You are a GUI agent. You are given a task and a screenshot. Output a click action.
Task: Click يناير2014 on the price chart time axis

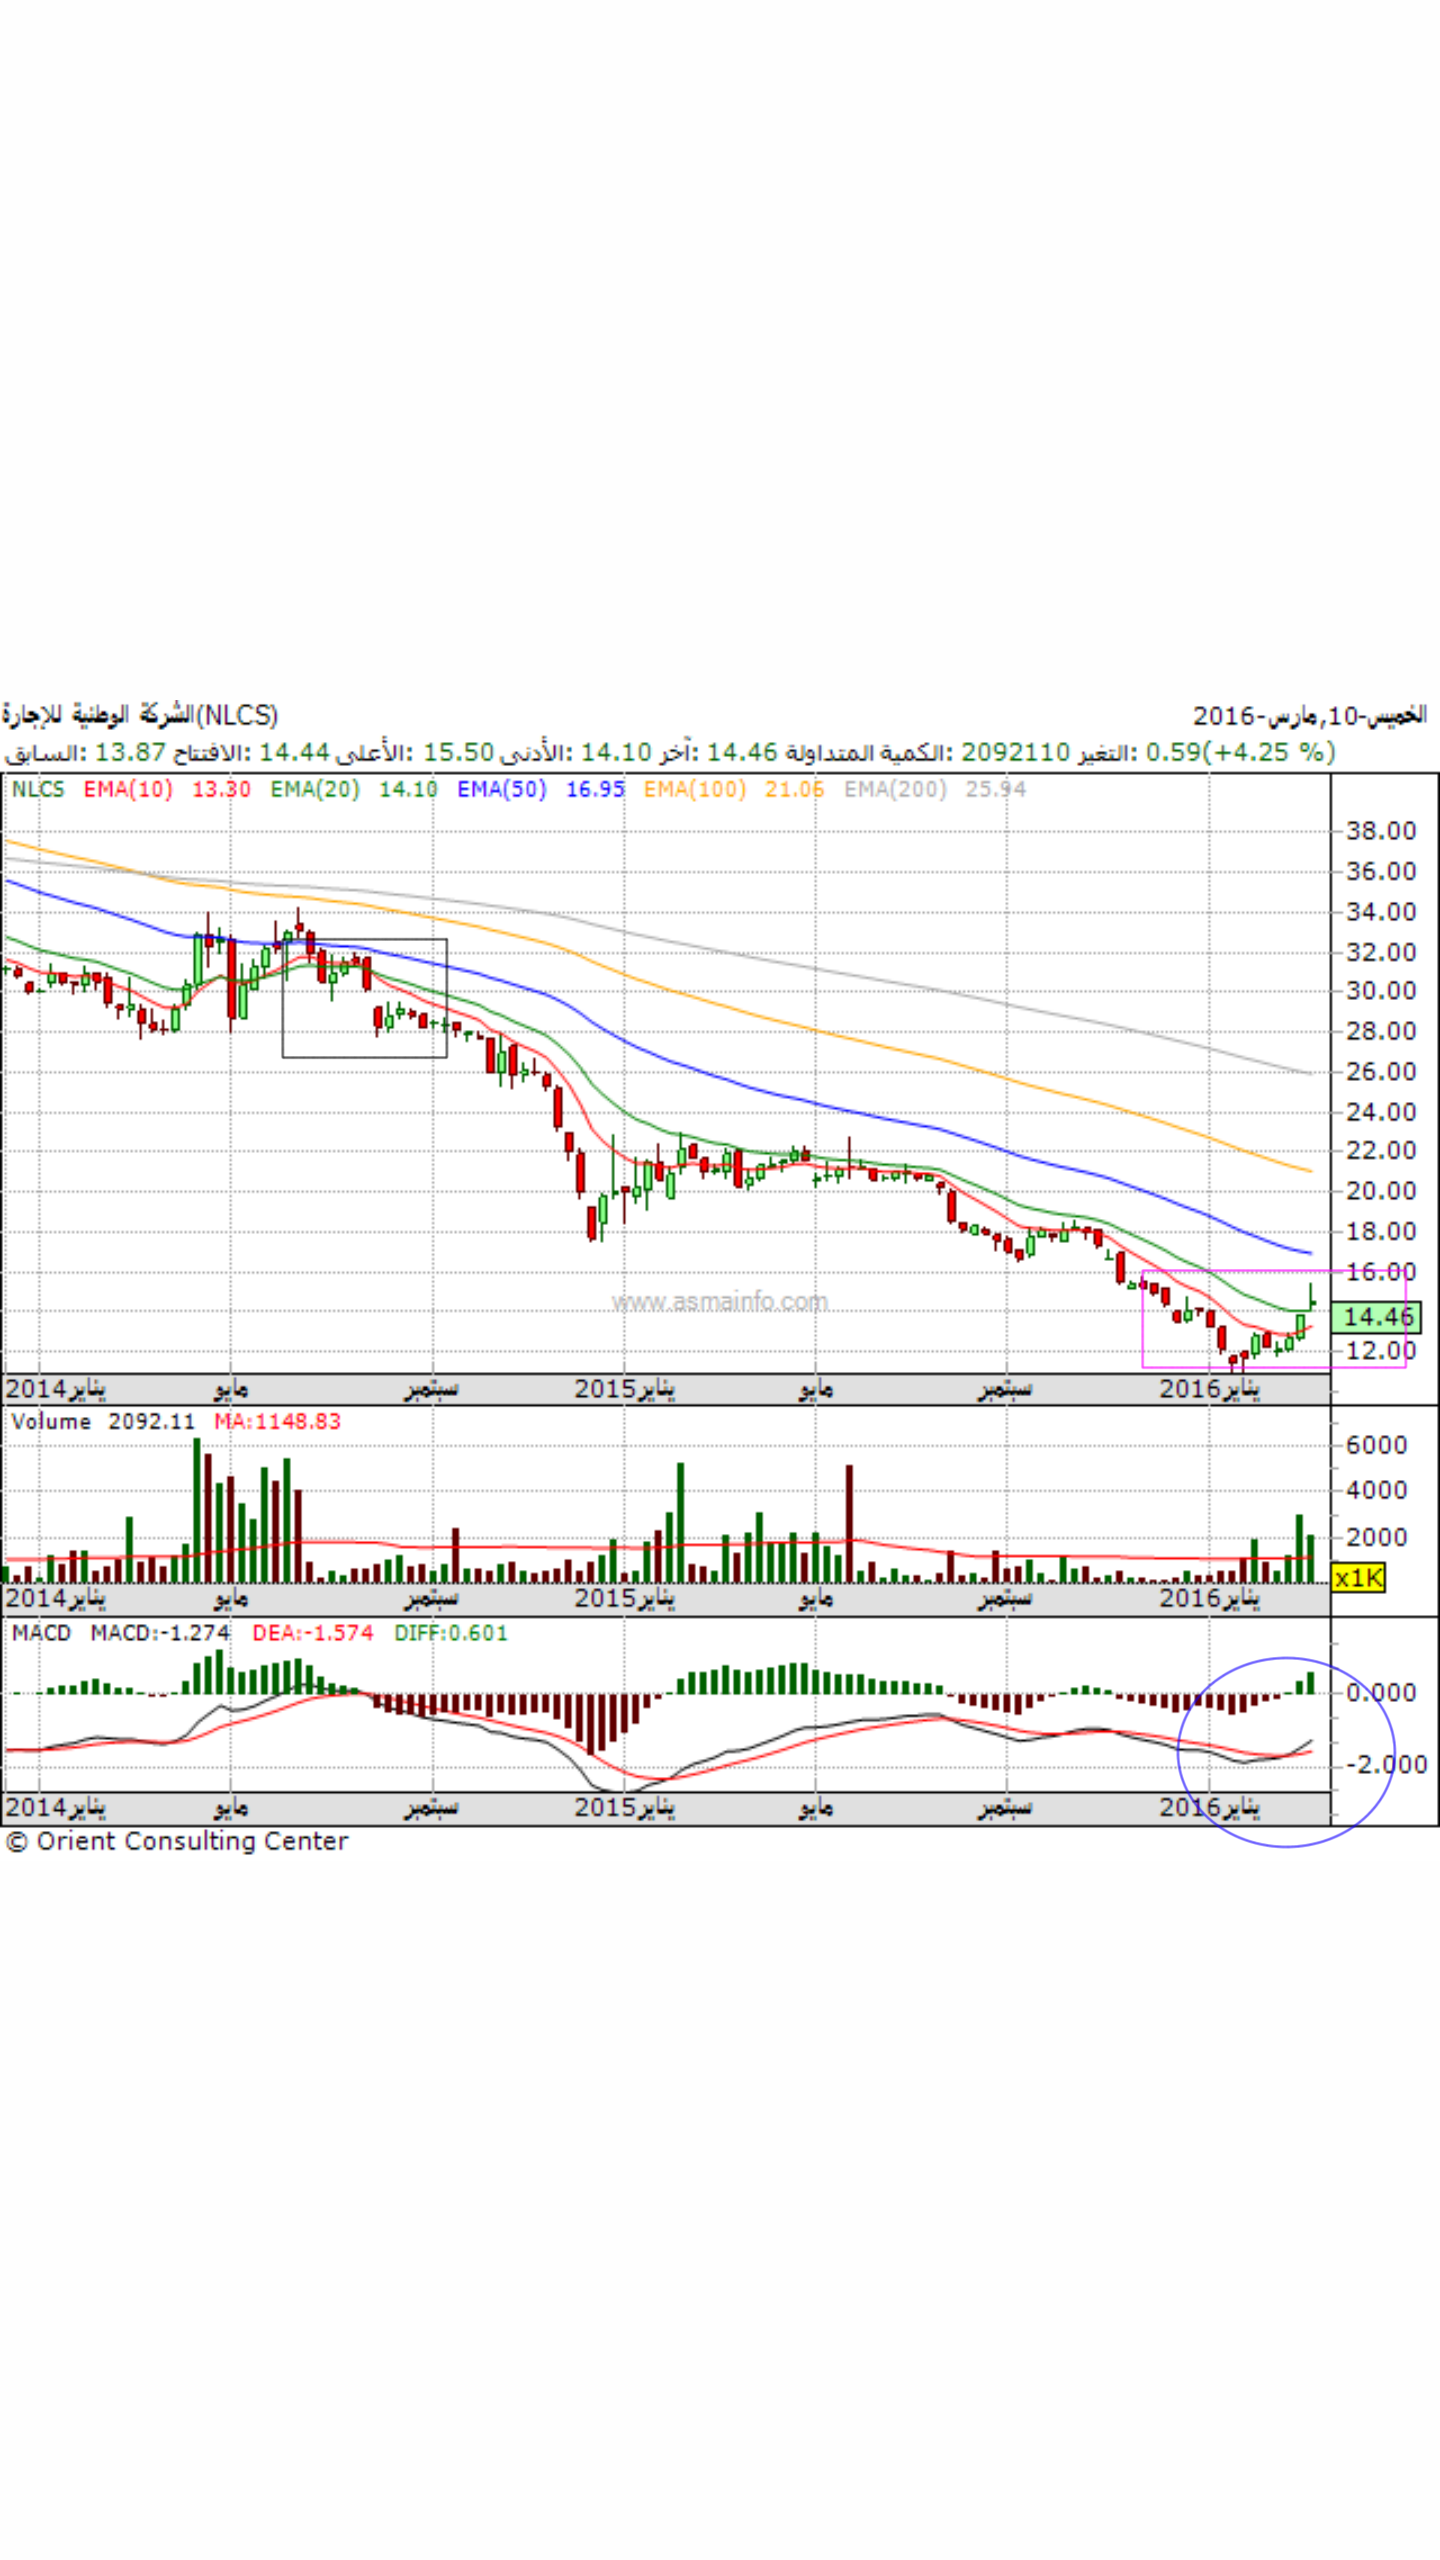pos(55,1389)
